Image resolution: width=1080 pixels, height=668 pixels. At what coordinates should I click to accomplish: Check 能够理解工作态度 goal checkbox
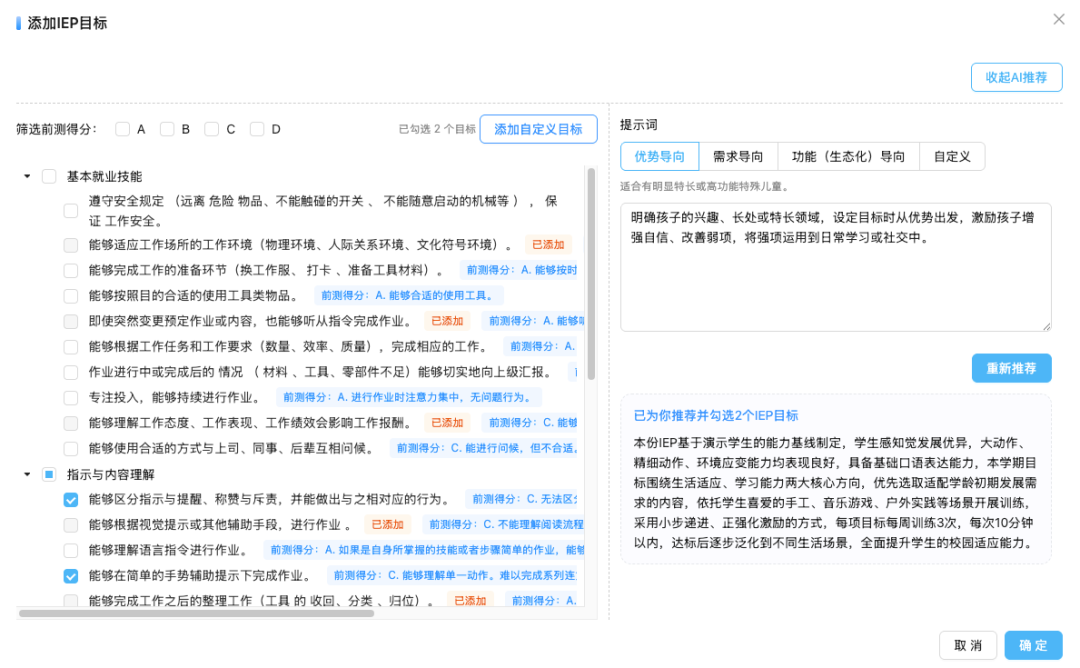click(71, 423)
